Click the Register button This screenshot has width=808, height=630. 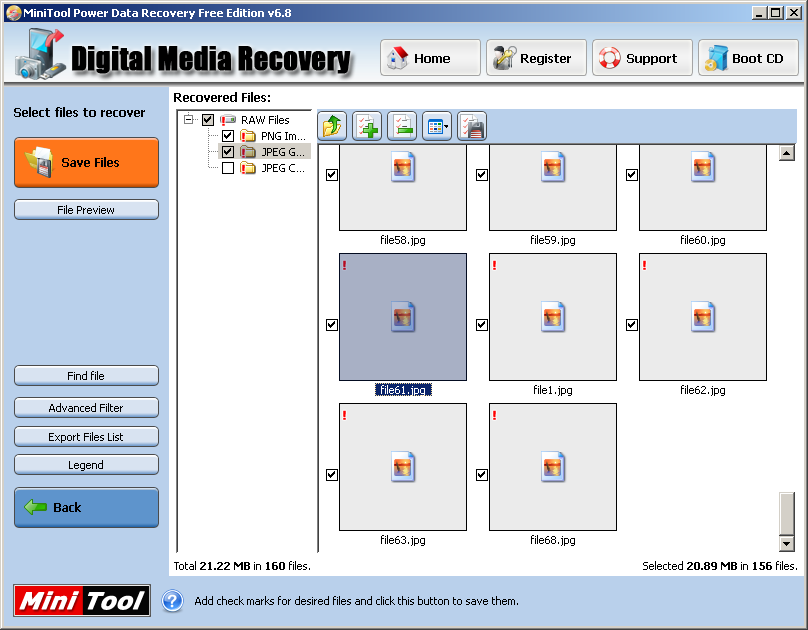536,58
